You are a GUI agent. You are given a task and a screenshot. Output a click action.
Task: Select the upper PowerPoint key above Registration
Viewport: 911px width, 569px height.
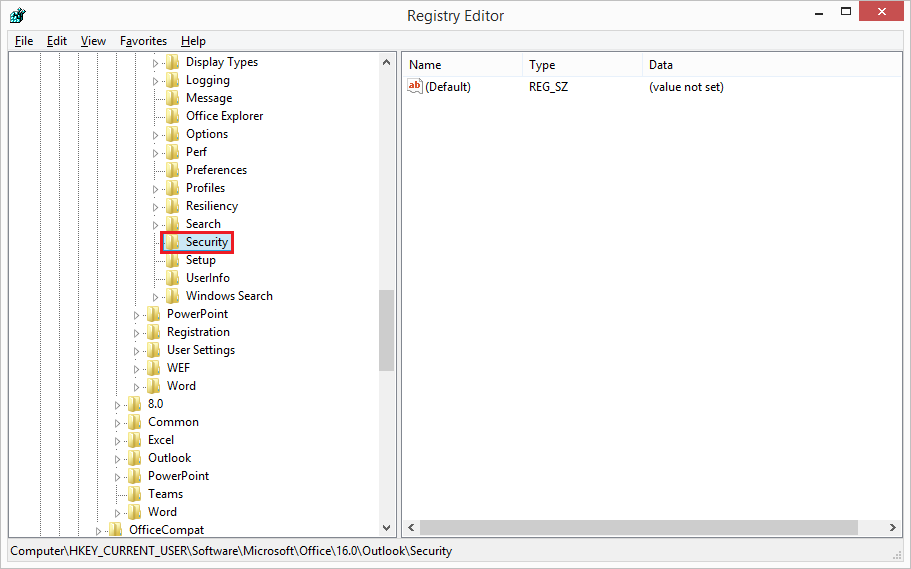pos(198,314)
